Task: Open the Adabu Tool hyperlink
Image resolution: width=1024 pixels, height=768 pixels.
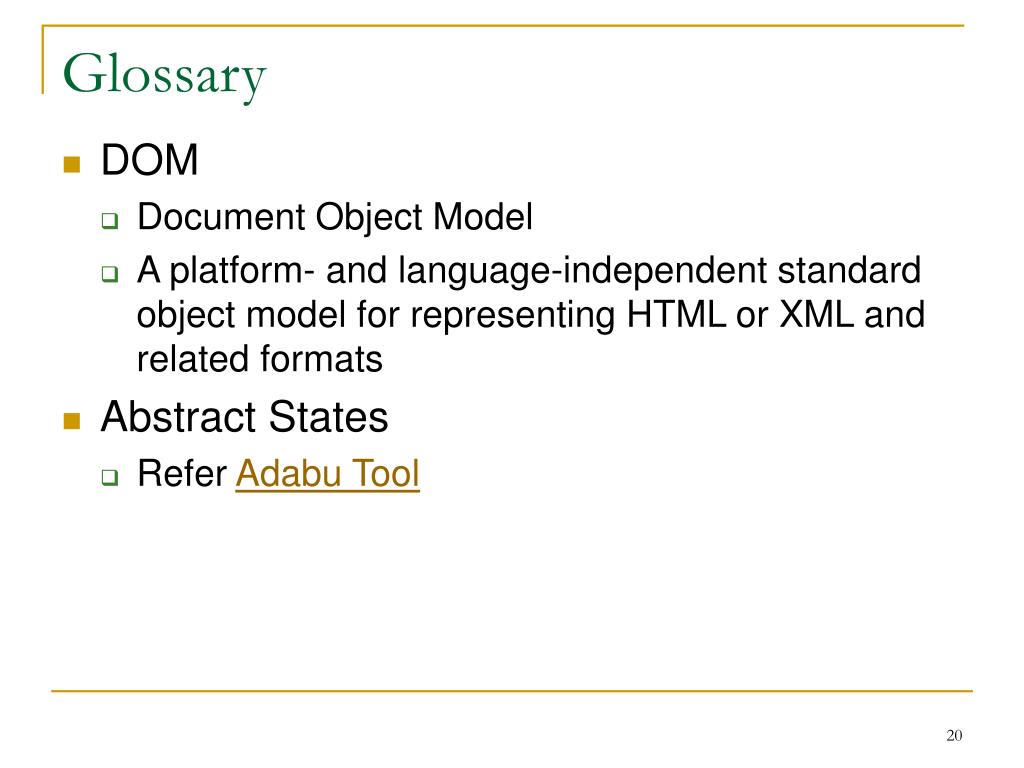Action: 327,473
